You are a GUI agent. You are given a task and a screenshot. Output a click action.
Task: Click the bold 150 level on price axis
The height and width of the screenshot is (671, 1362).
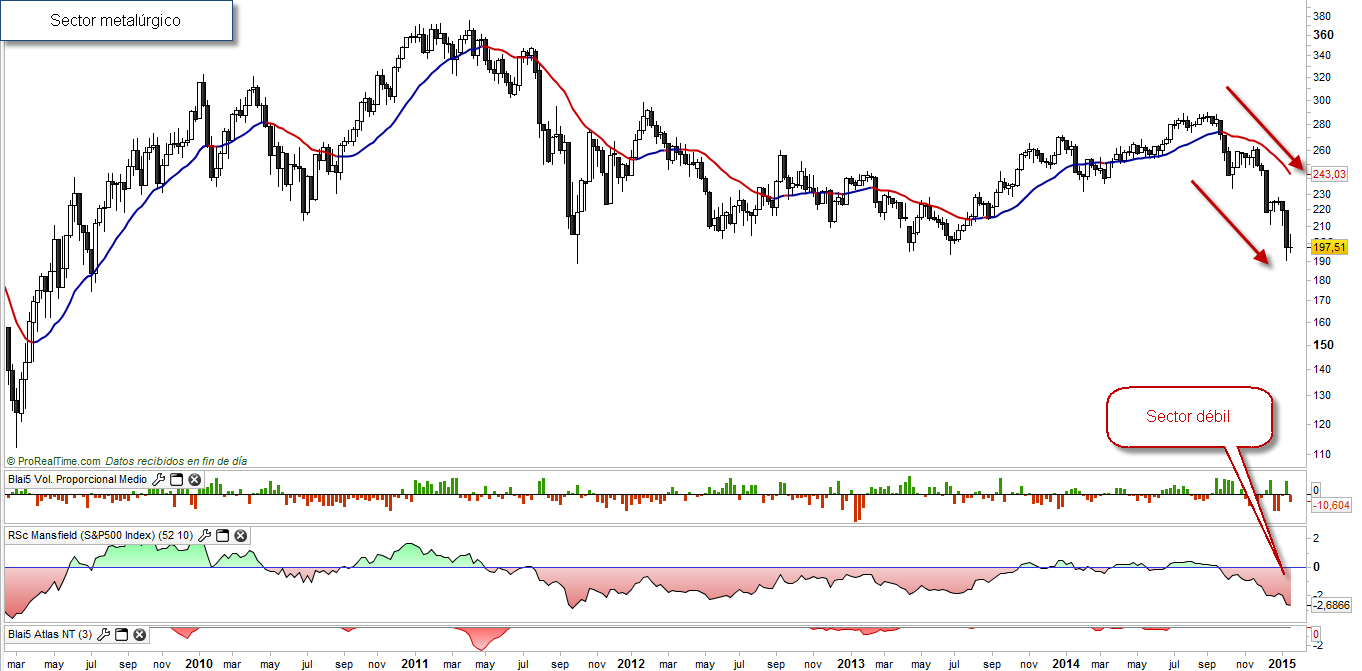1322,344
